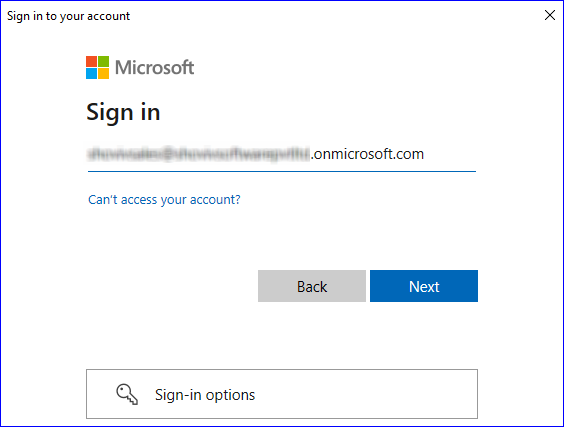Click the gray Microsoft wordmark
This screenshot has height=427, width=564.
[154, 67]
